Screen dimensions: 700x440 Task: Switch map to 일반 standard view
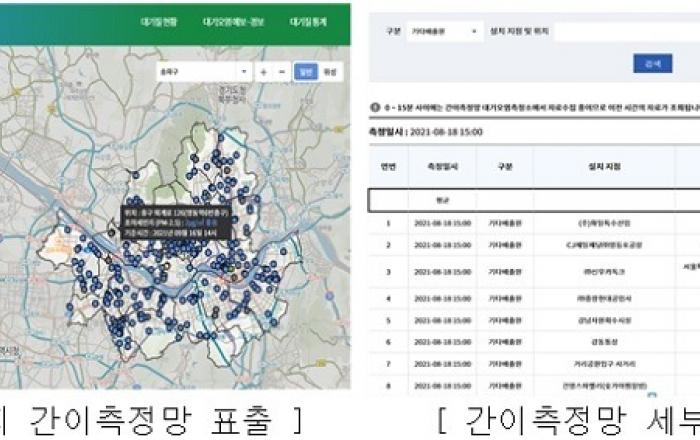pos(305,72)
